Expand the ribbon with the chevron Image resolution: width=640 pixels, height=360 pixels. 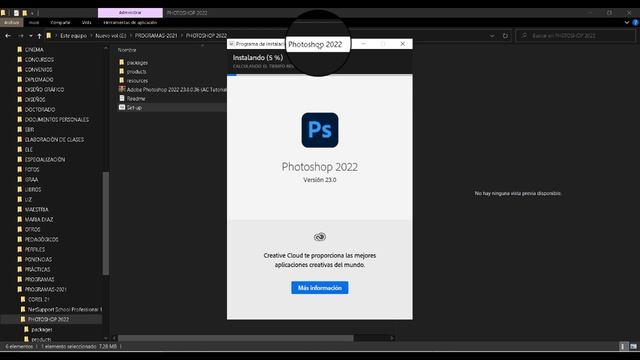627,22
